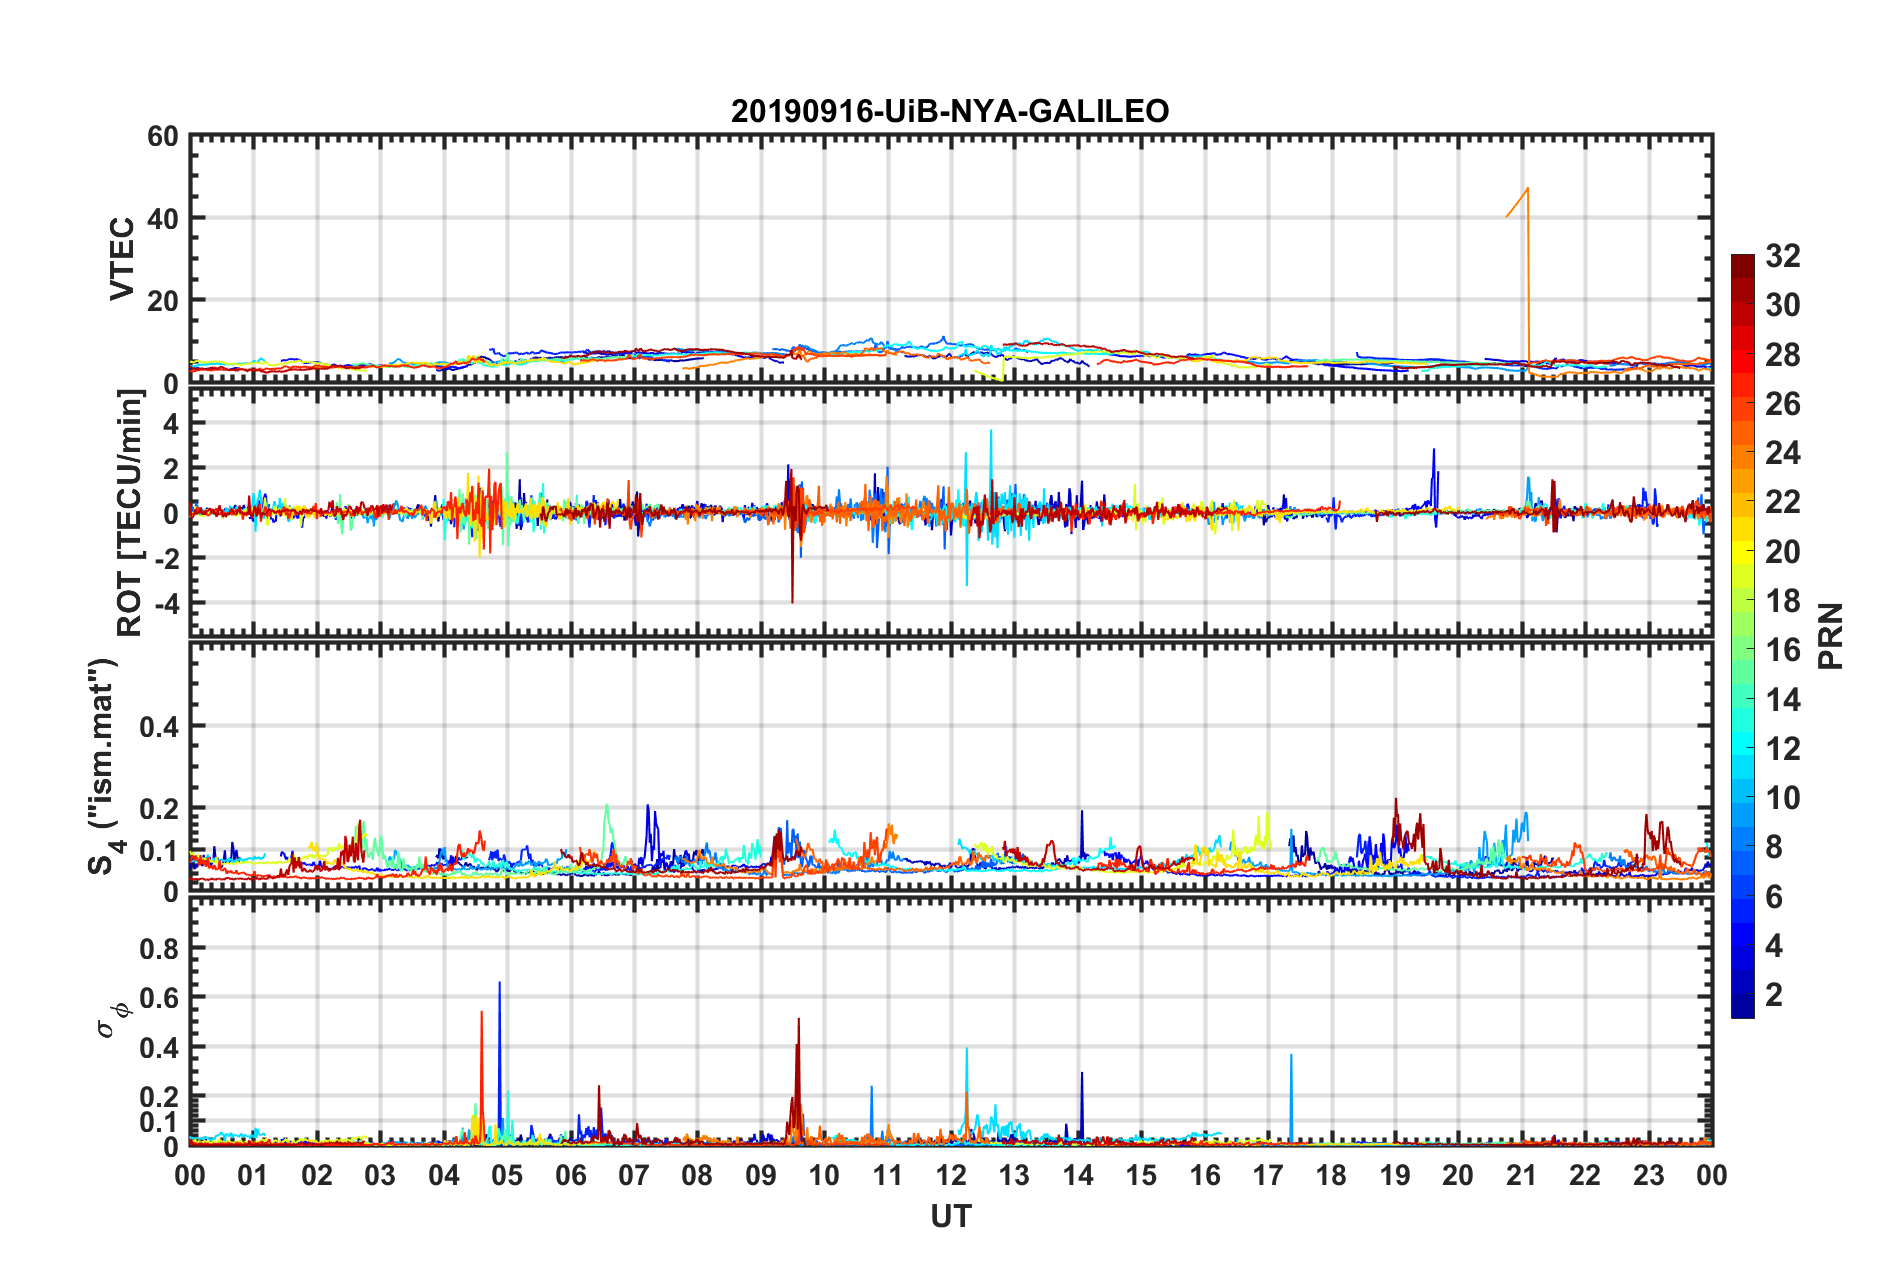Click the plot title 20190916-UiB-NYA-GALILEO
Viewport: 1902px width, 1272px height.
(x=950, y=111)
